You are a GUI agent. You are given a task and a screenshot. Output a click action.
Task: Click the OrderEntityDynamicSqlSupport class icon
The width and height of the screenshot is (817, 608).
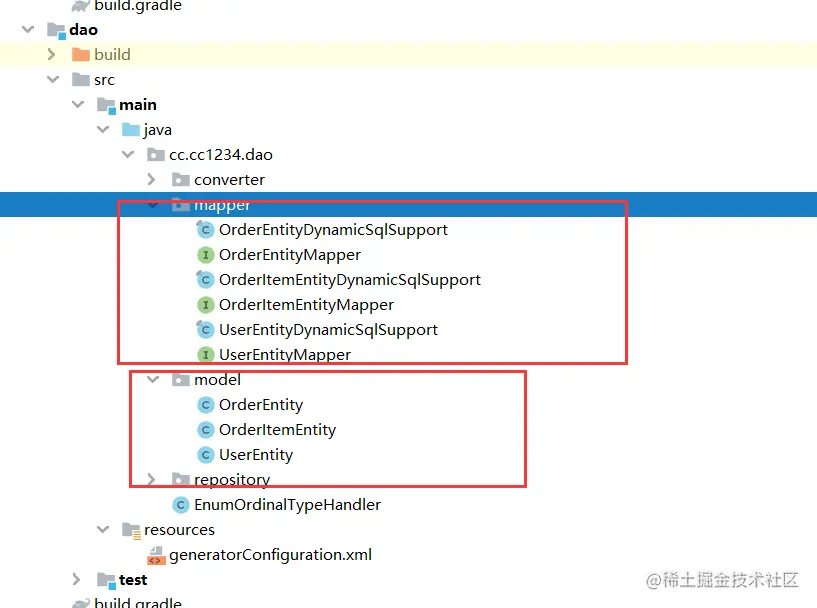point(205,230)
